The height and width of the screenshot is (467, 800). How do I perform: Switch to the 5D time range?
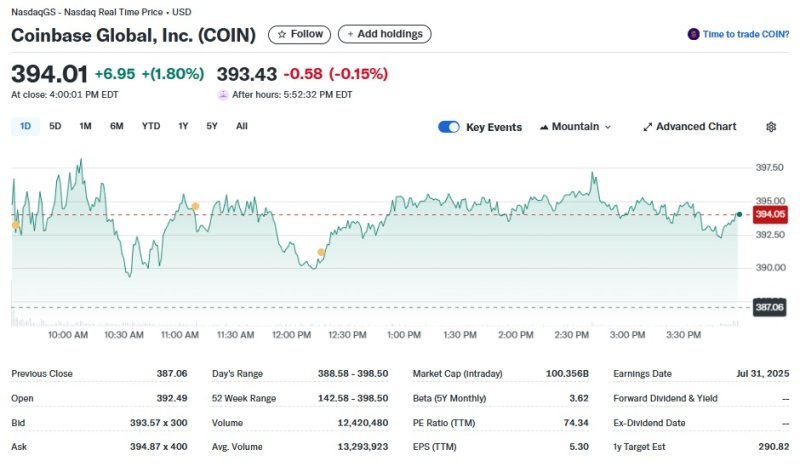coord(55,126)
